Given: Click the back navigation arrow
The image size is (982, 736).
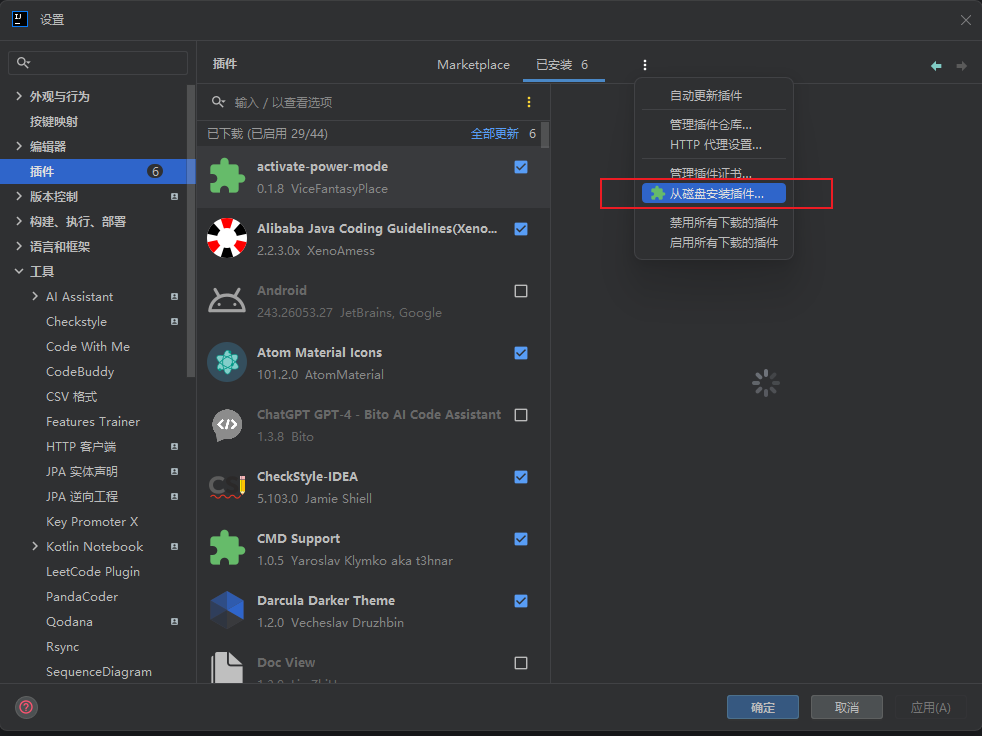Looking at the screenshot, I should 936,66.
